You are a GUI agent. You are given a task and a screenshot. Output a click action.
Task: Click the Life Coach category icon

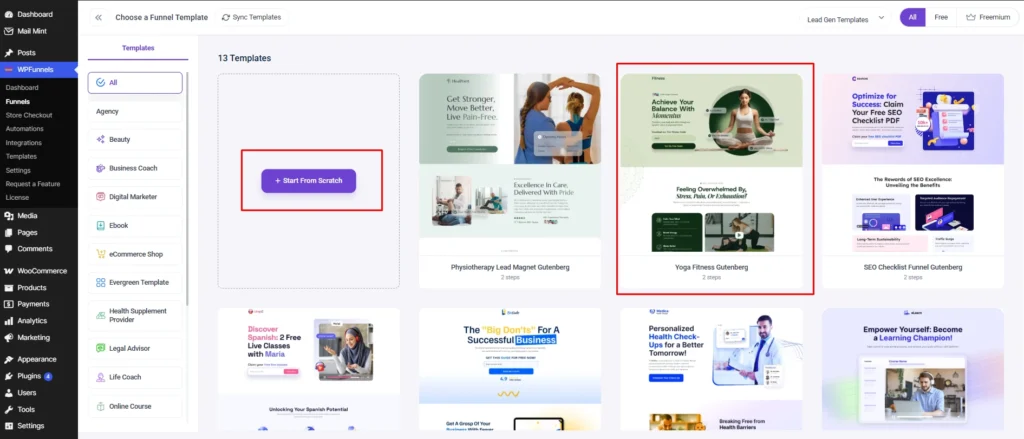click(101, 377)
